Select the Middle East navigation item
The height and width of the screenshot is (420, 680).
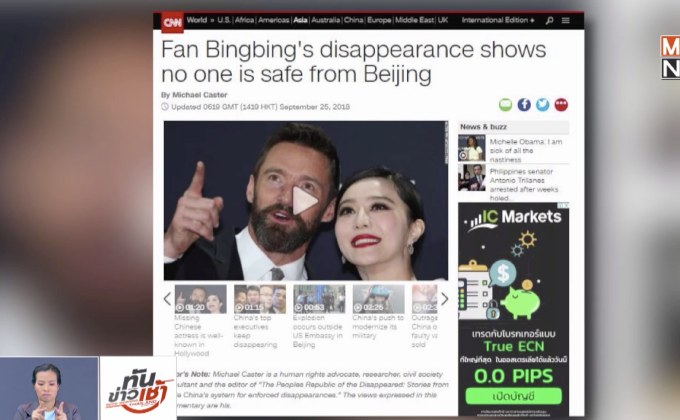point(414,20)
